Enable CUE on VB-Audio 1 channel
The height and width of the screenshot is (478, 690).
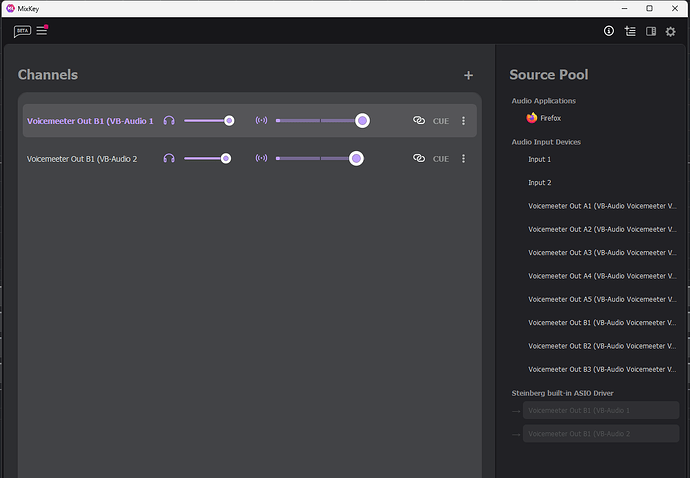[441, 121]
